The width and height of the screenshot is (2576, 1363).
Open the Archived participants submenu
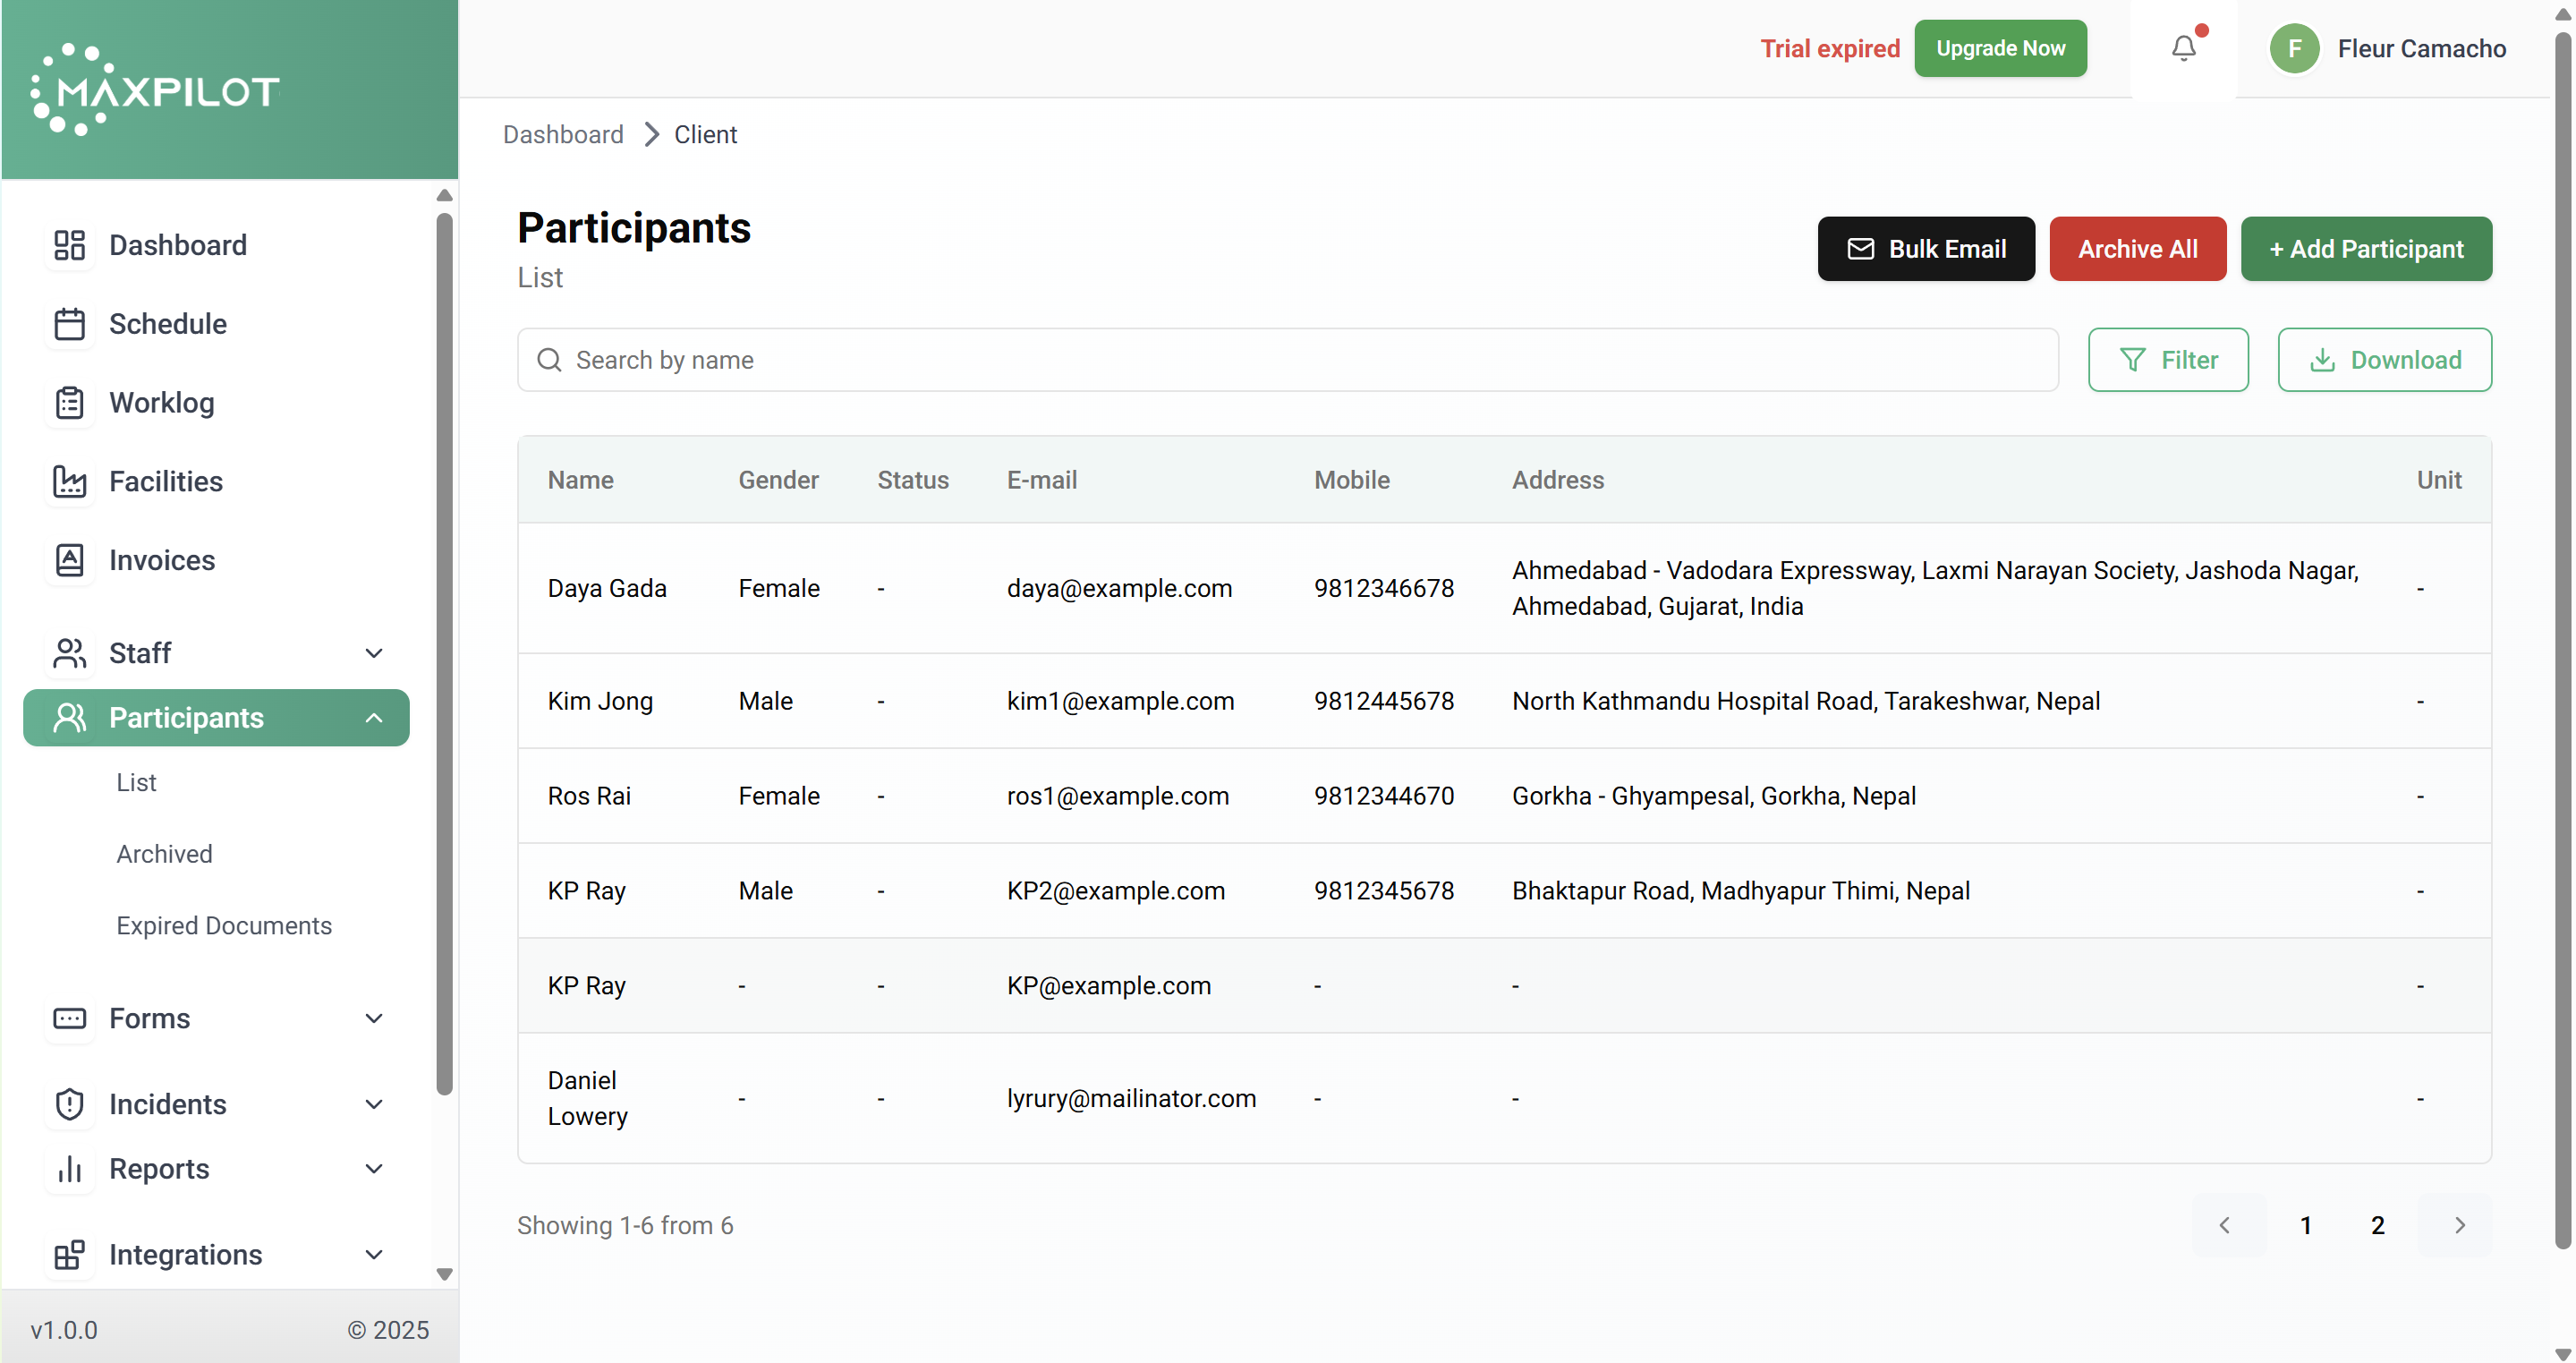[x=164, y=853]
